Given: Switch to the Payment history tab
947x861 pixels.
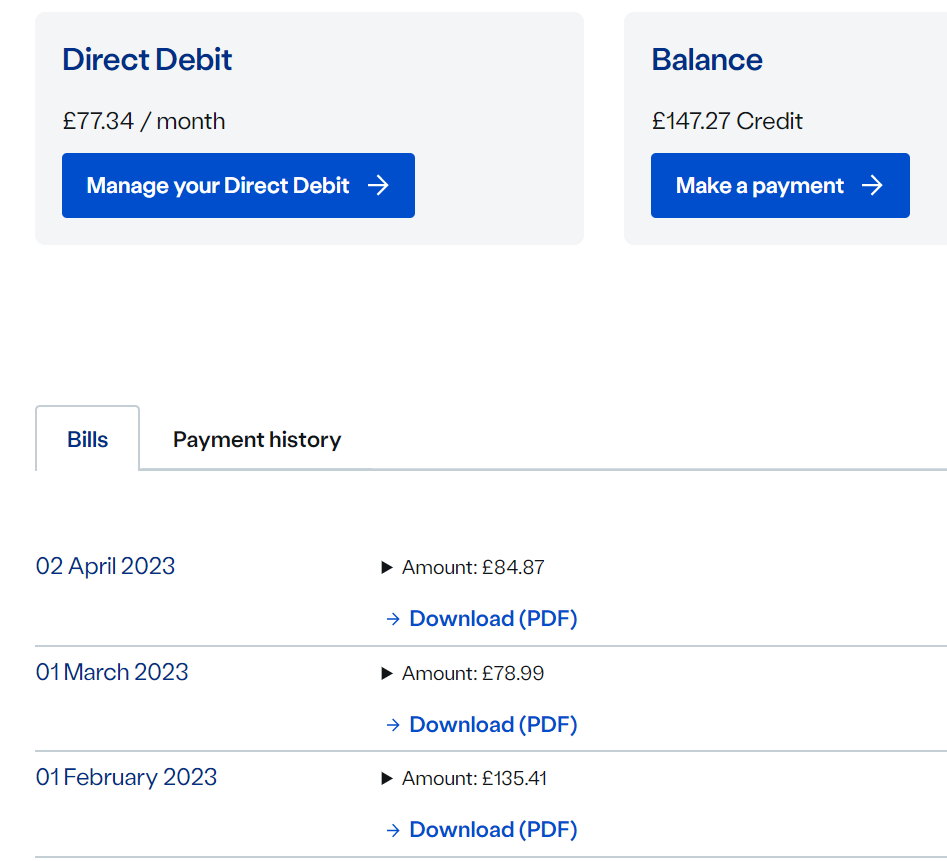Looking at the screenshot, I should coord(257,440).
